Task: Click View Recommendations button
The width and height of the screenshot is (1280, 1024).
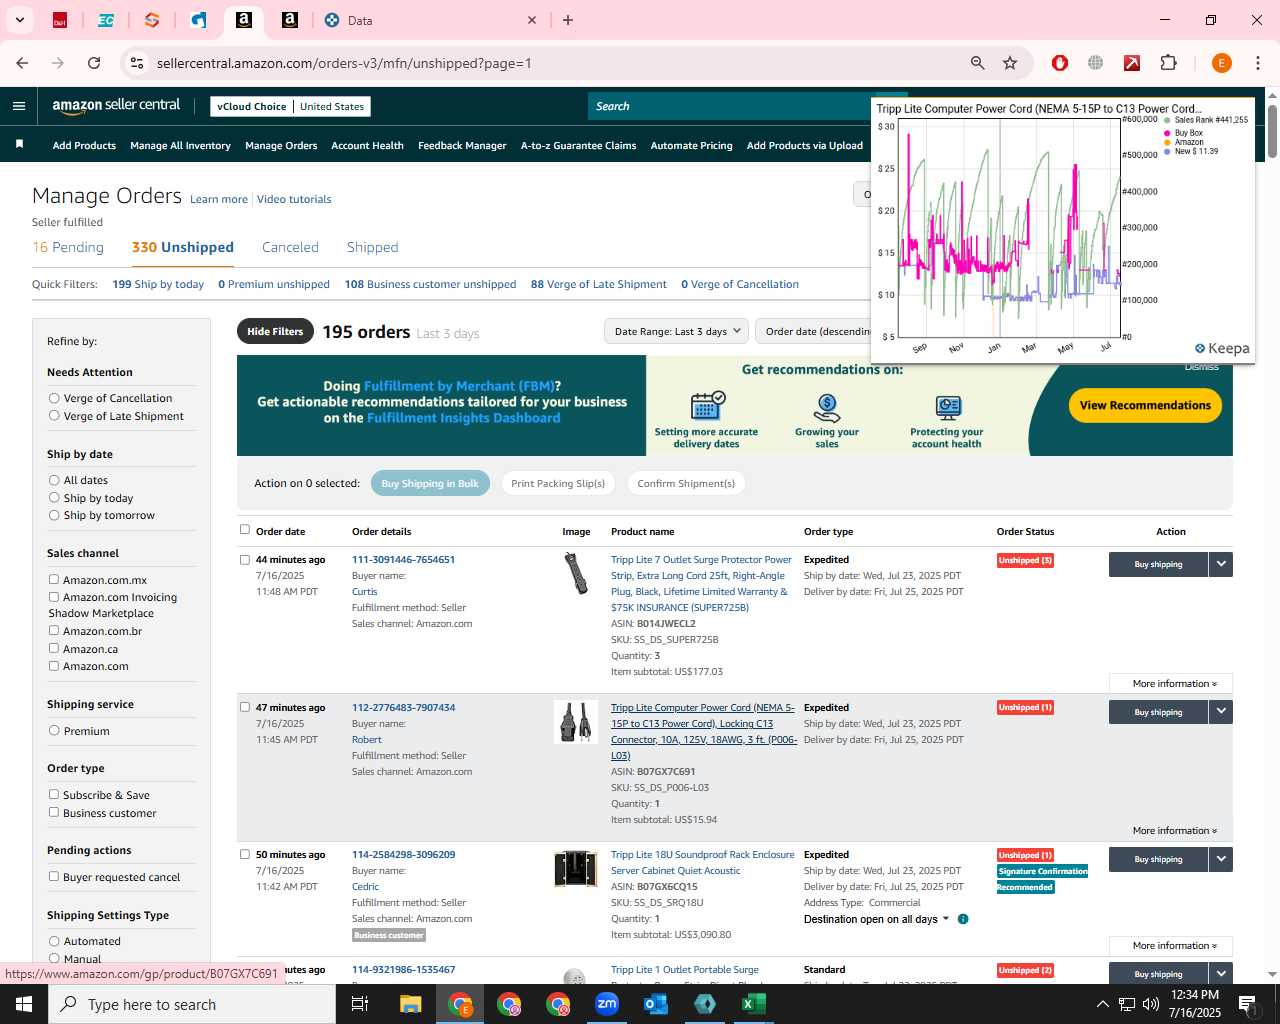Action: point(1145,406)
